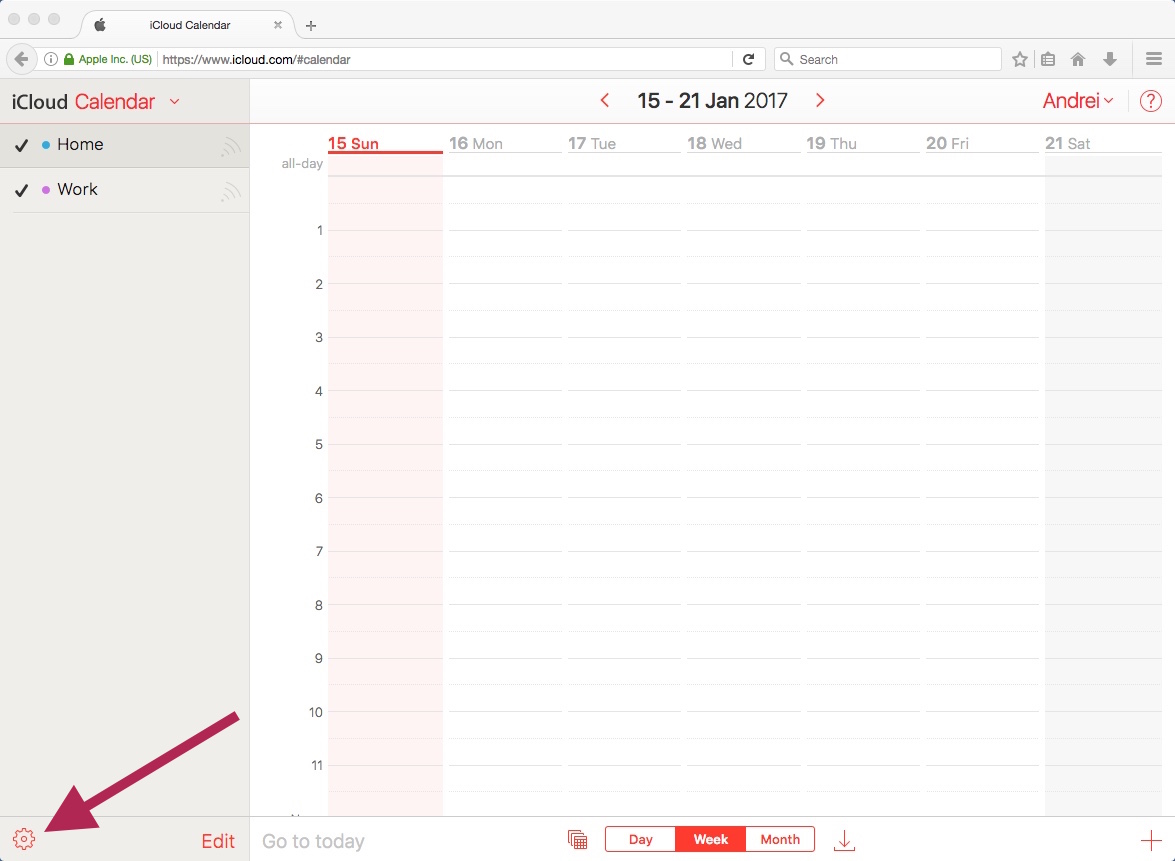Image resolution: width=1175 pixels, height=861 pixels.
Task: Go back in the browser
Action: tap(21, 59)
